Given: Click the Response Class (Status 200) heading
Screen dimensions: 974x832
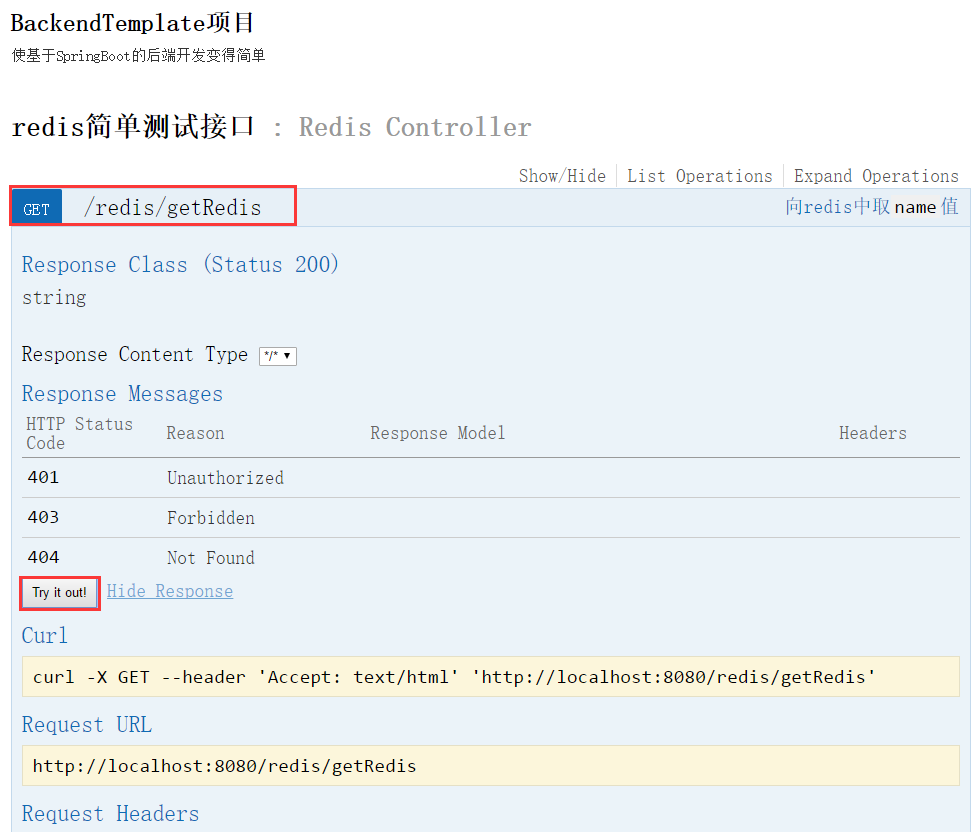Looking at the screenshot, I should click(180, 265).
